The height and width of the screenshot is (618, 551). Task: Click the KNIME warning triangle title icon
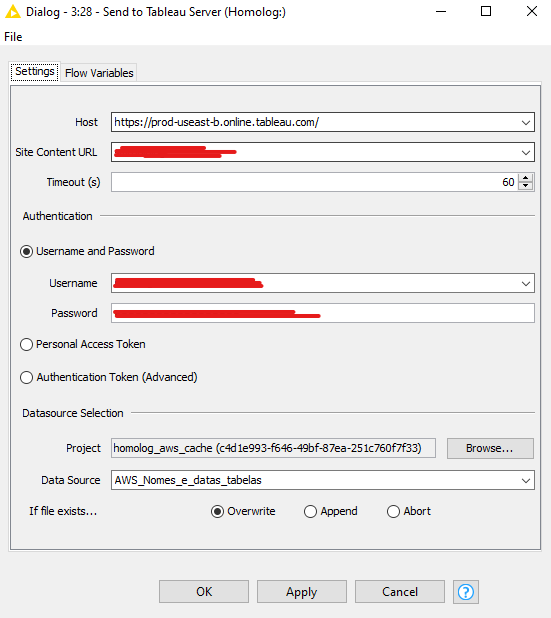(13, 12)
